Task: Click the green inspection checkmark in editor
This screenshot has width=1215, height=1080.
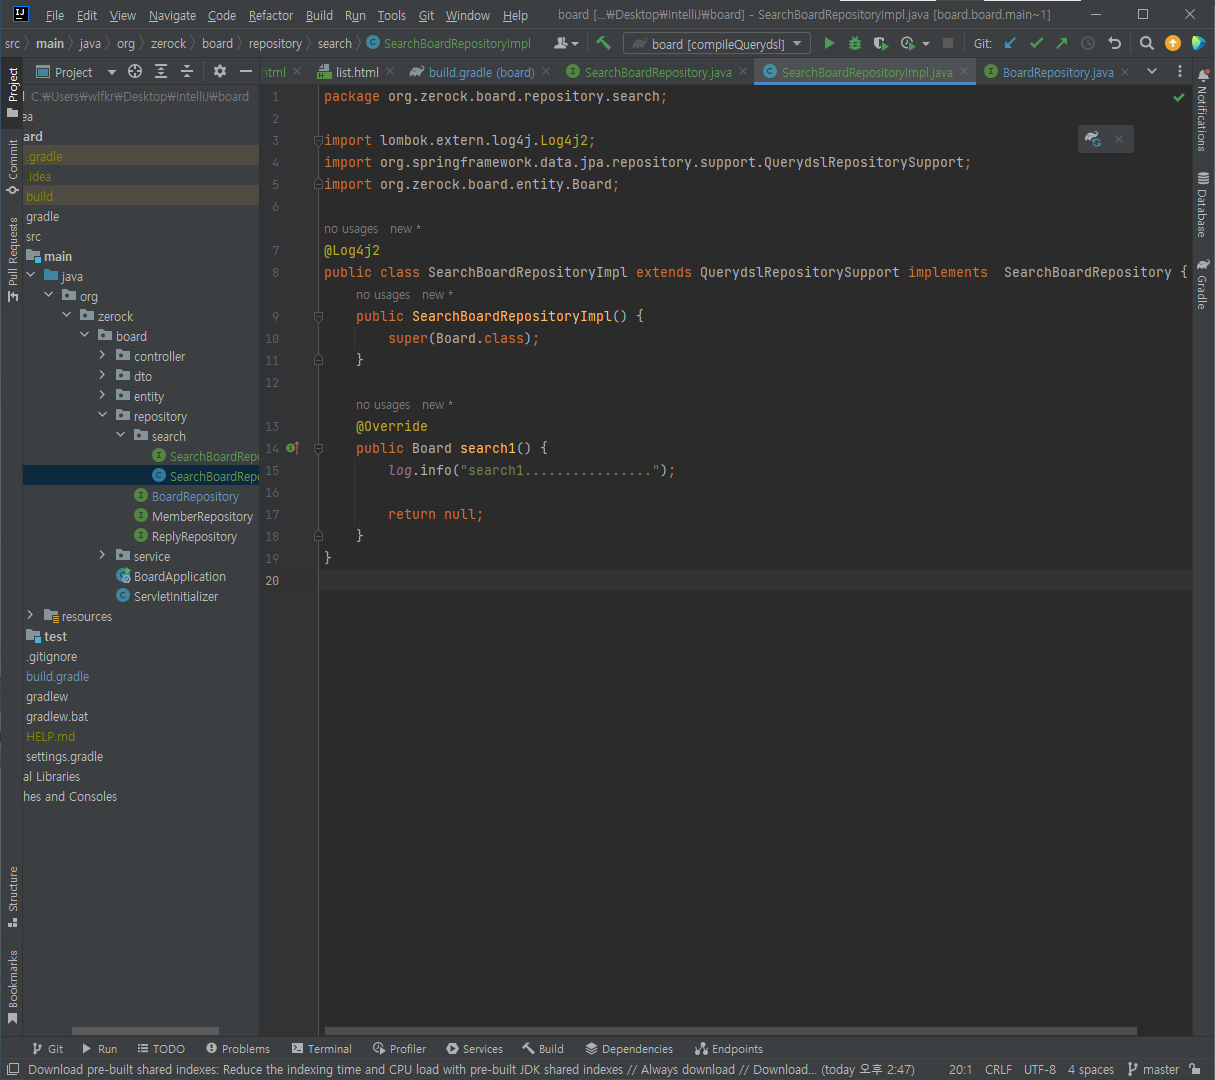Action: coord(1178,97)
